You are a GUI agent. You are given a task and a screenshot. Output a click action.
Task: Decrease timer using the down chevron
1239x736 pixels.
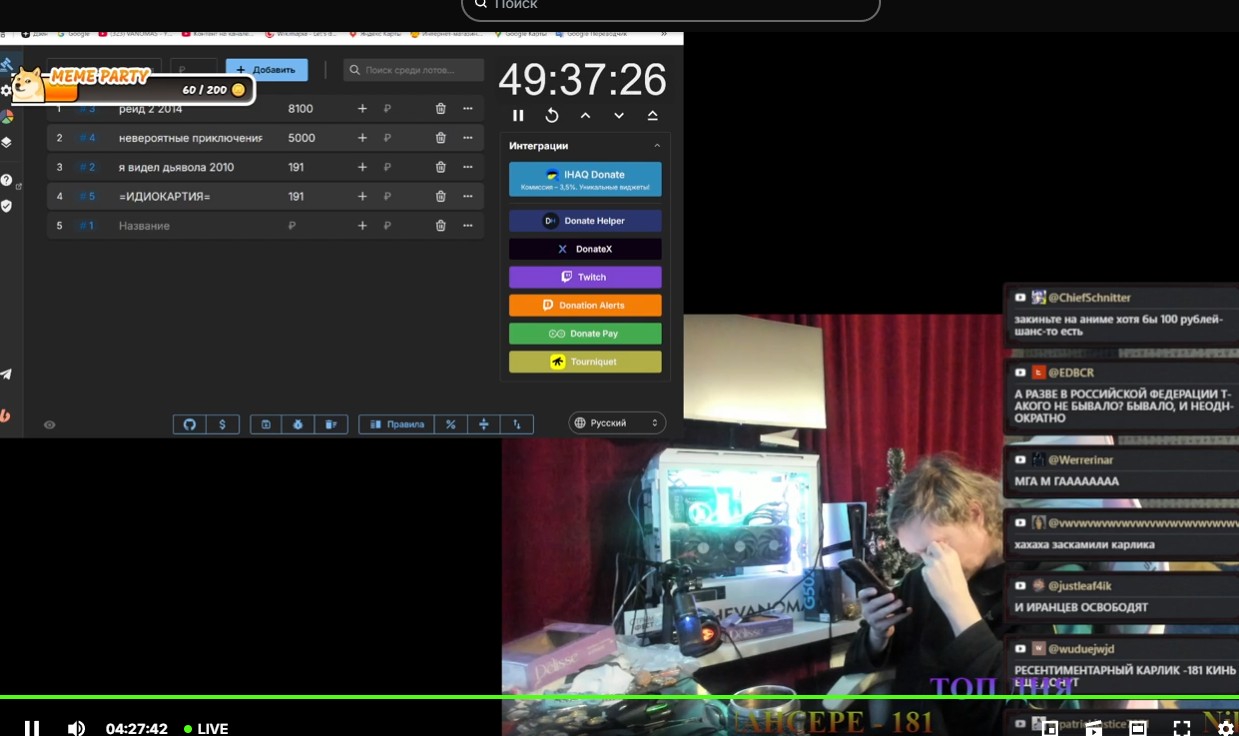[x=619, y=116]
